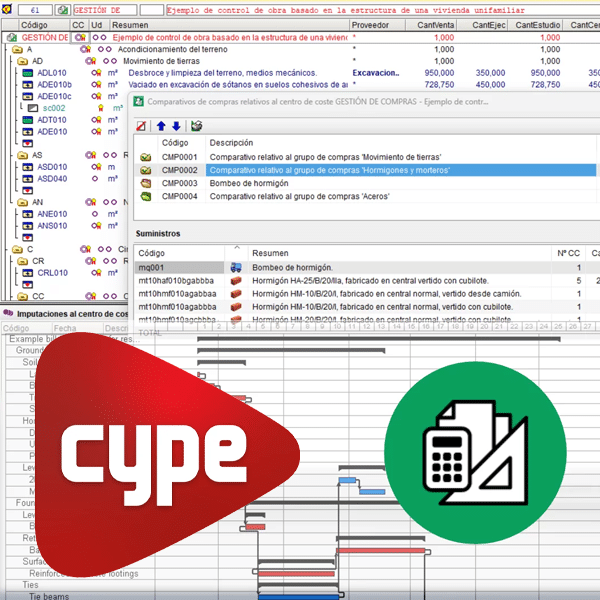Move comparative down with blue down arrow

coord(176,126)
